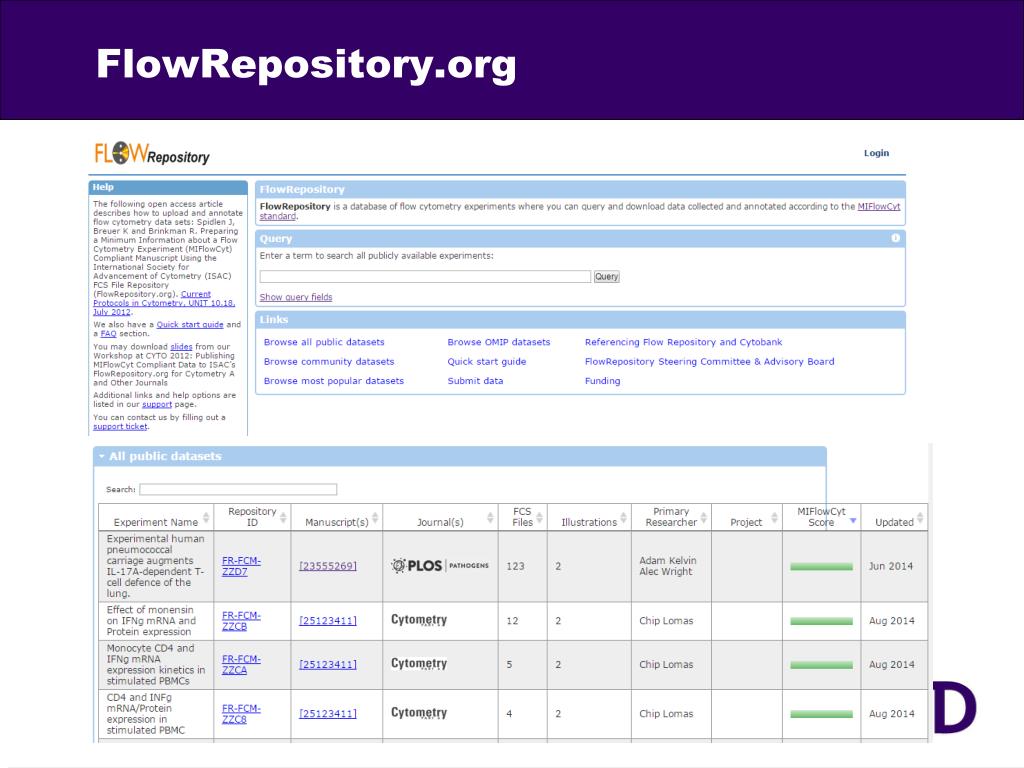Open Current Protocols in Cytometry link
Screen dimensions: 1024x768
tap(164, 303)
